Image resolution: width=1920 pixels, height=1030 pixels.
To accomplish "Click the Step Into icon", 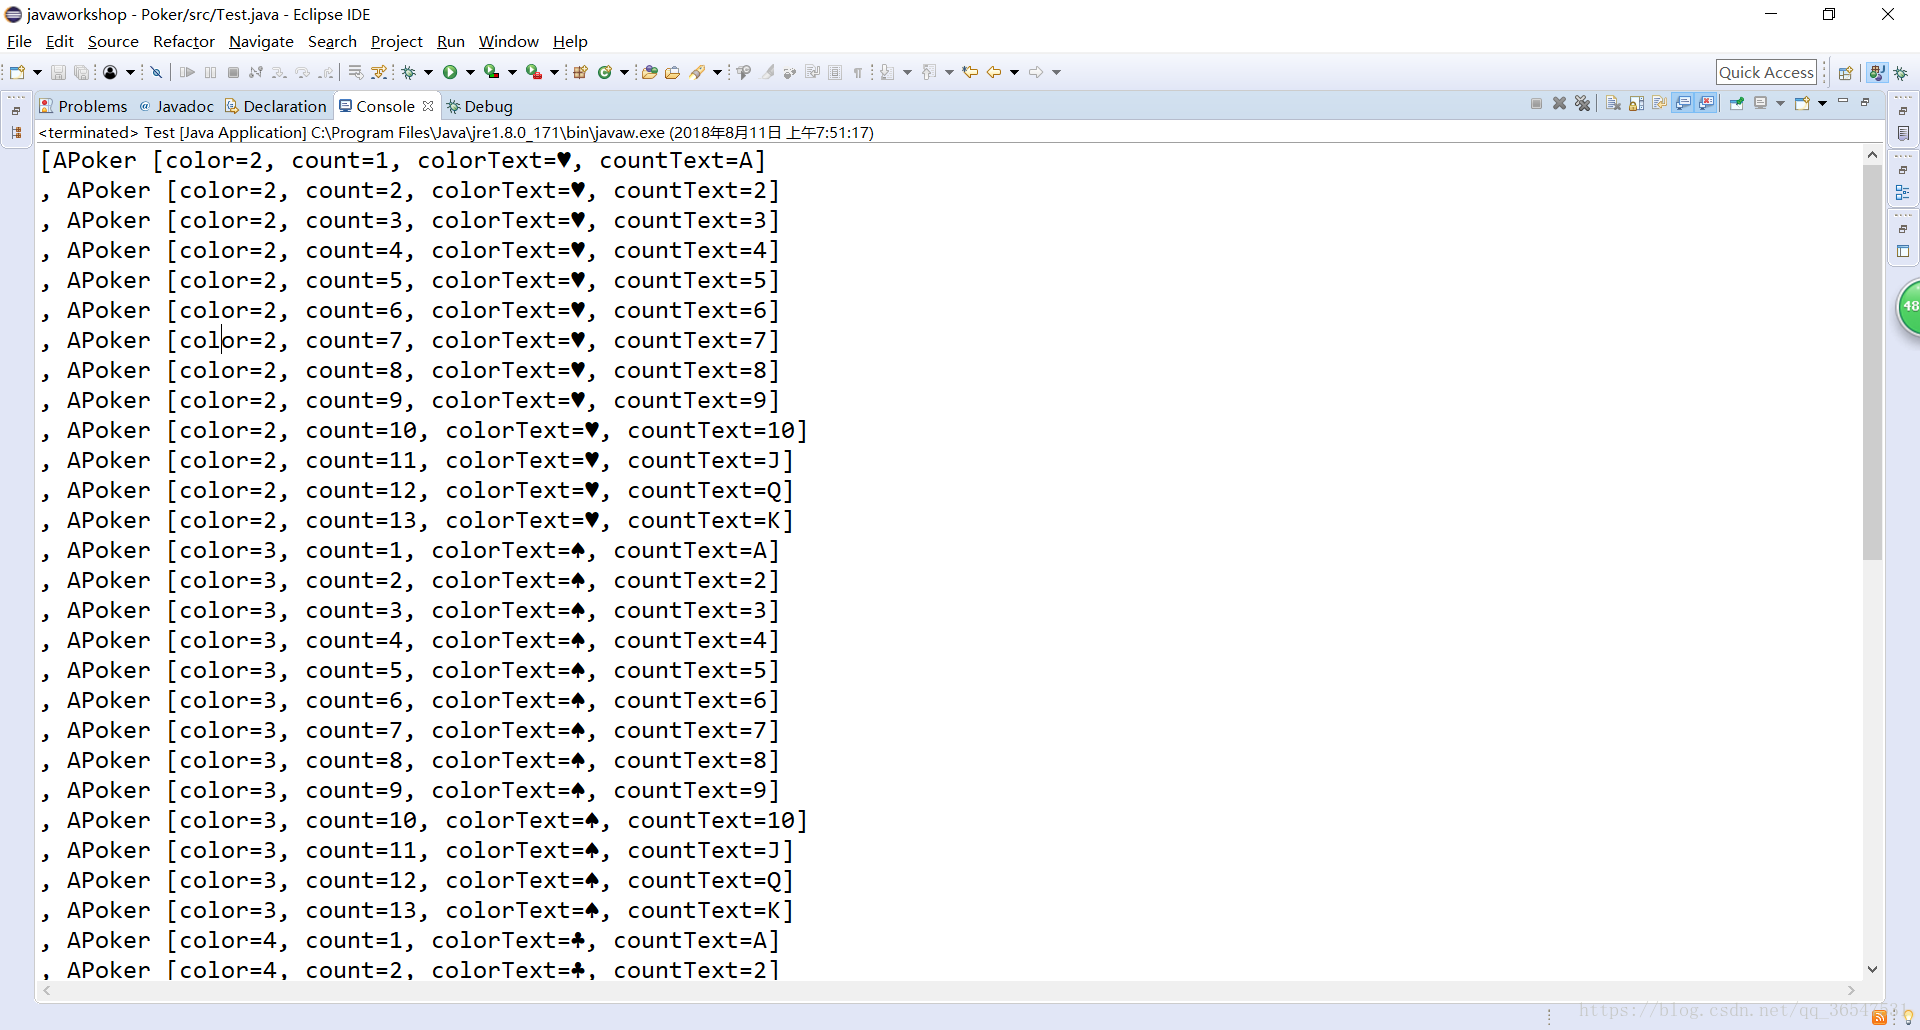I will 279,72.
